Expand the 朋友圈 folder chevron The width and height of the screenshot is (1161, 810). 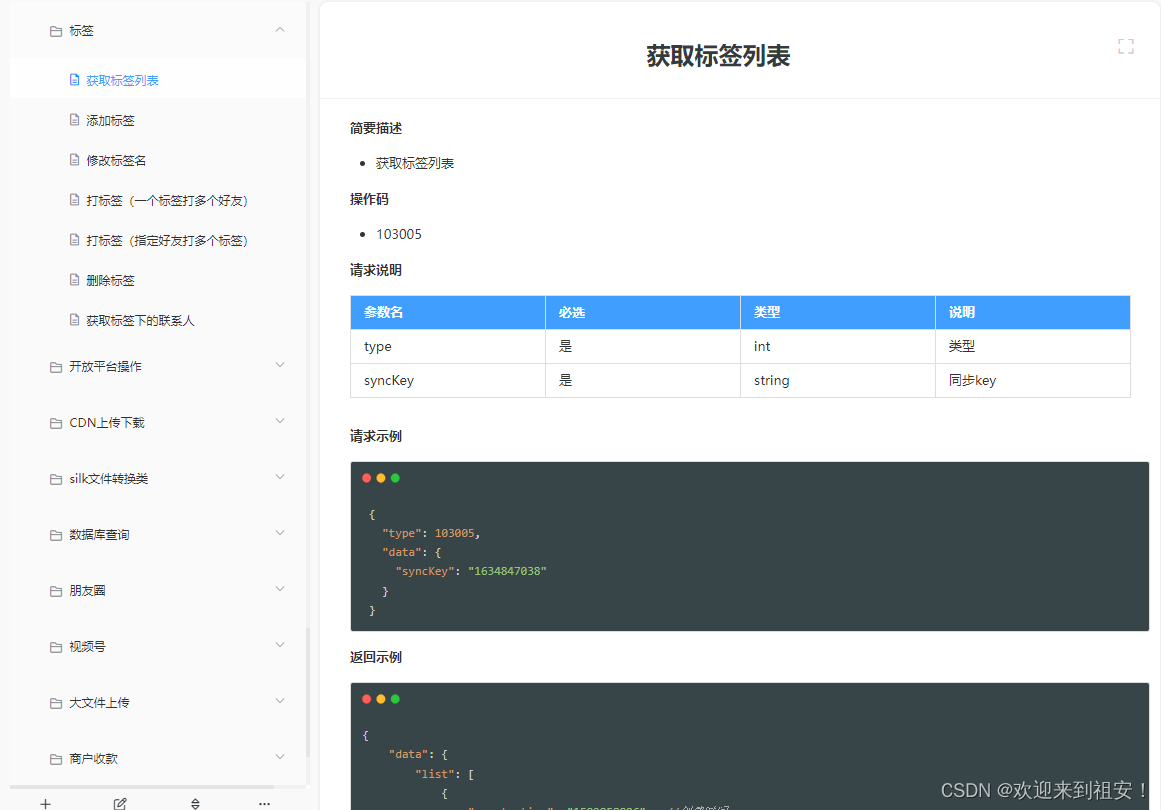tap(280, 589)
